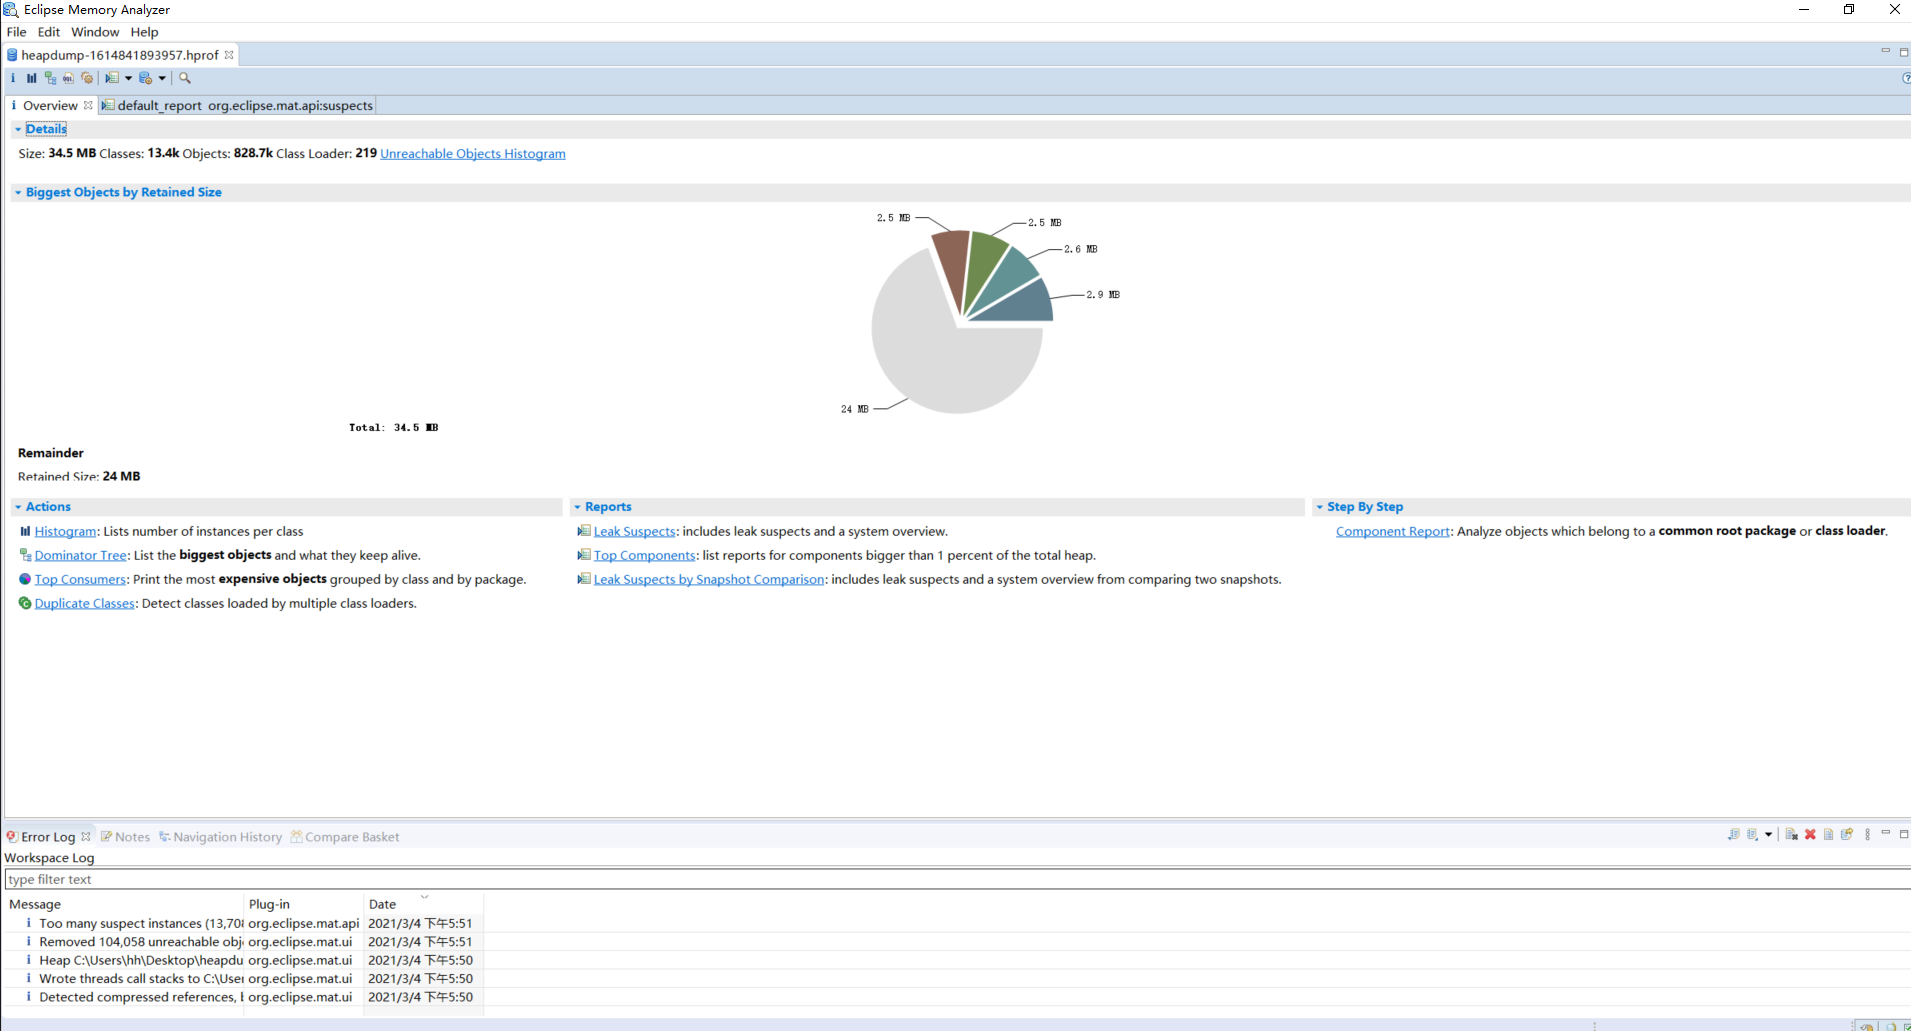Click the run expert system report icon

pyautogui.click(x=112, y=78)
